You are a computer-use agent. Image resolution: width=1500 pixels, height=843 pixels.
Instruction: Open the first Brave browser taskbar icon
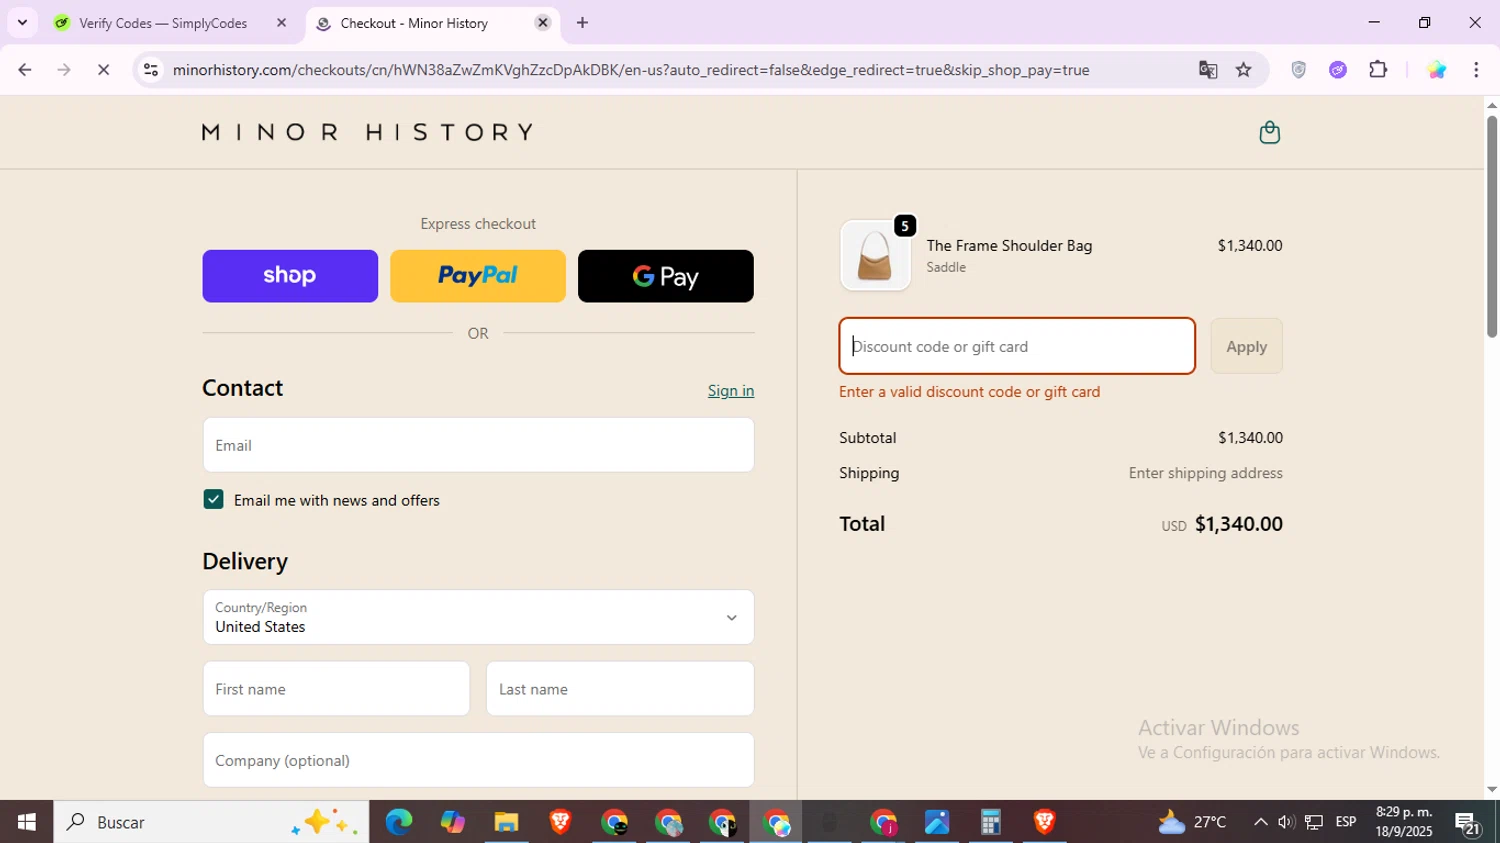click(x=560, y=822)
